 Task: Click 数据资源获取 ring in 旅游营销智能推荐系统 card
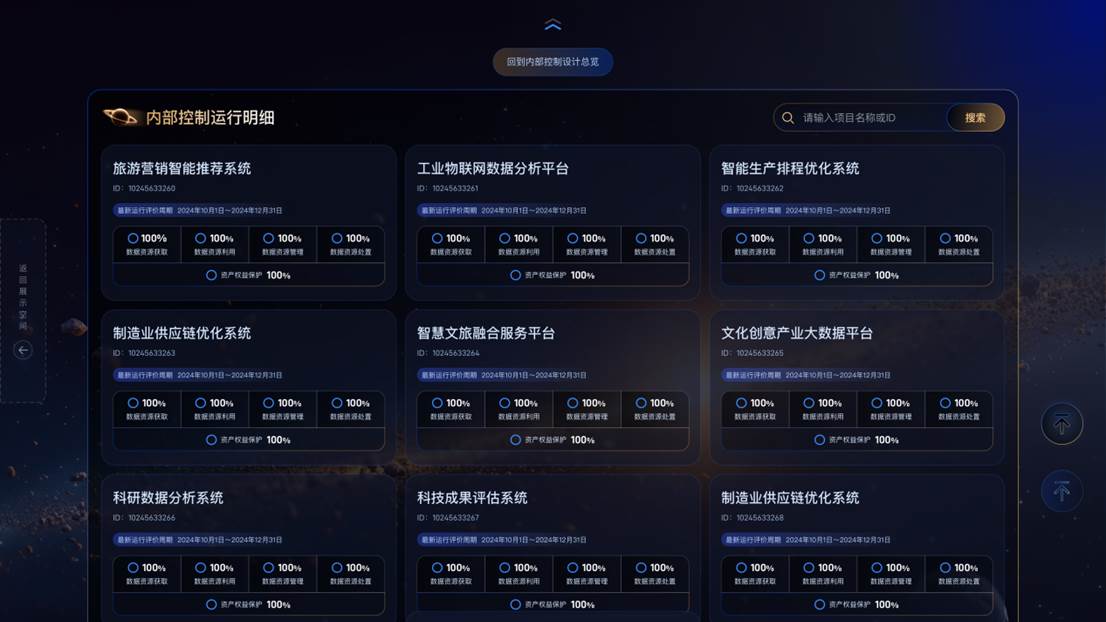(x=133, y=239)
